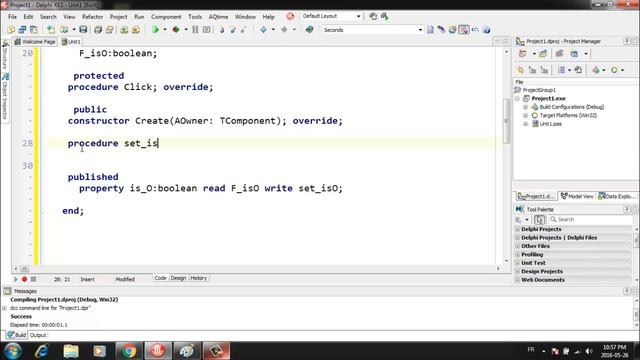Screen dimensions: 640x360
Task: Open the Structure side panel tab
Action: pos(5,55)
